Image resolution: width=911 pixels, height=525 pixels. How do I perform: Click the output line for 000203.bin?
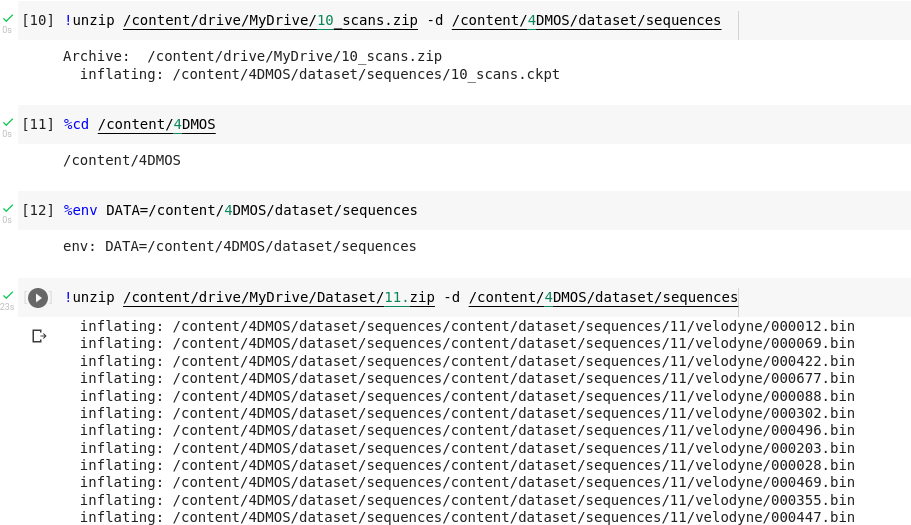coord(467,448)
